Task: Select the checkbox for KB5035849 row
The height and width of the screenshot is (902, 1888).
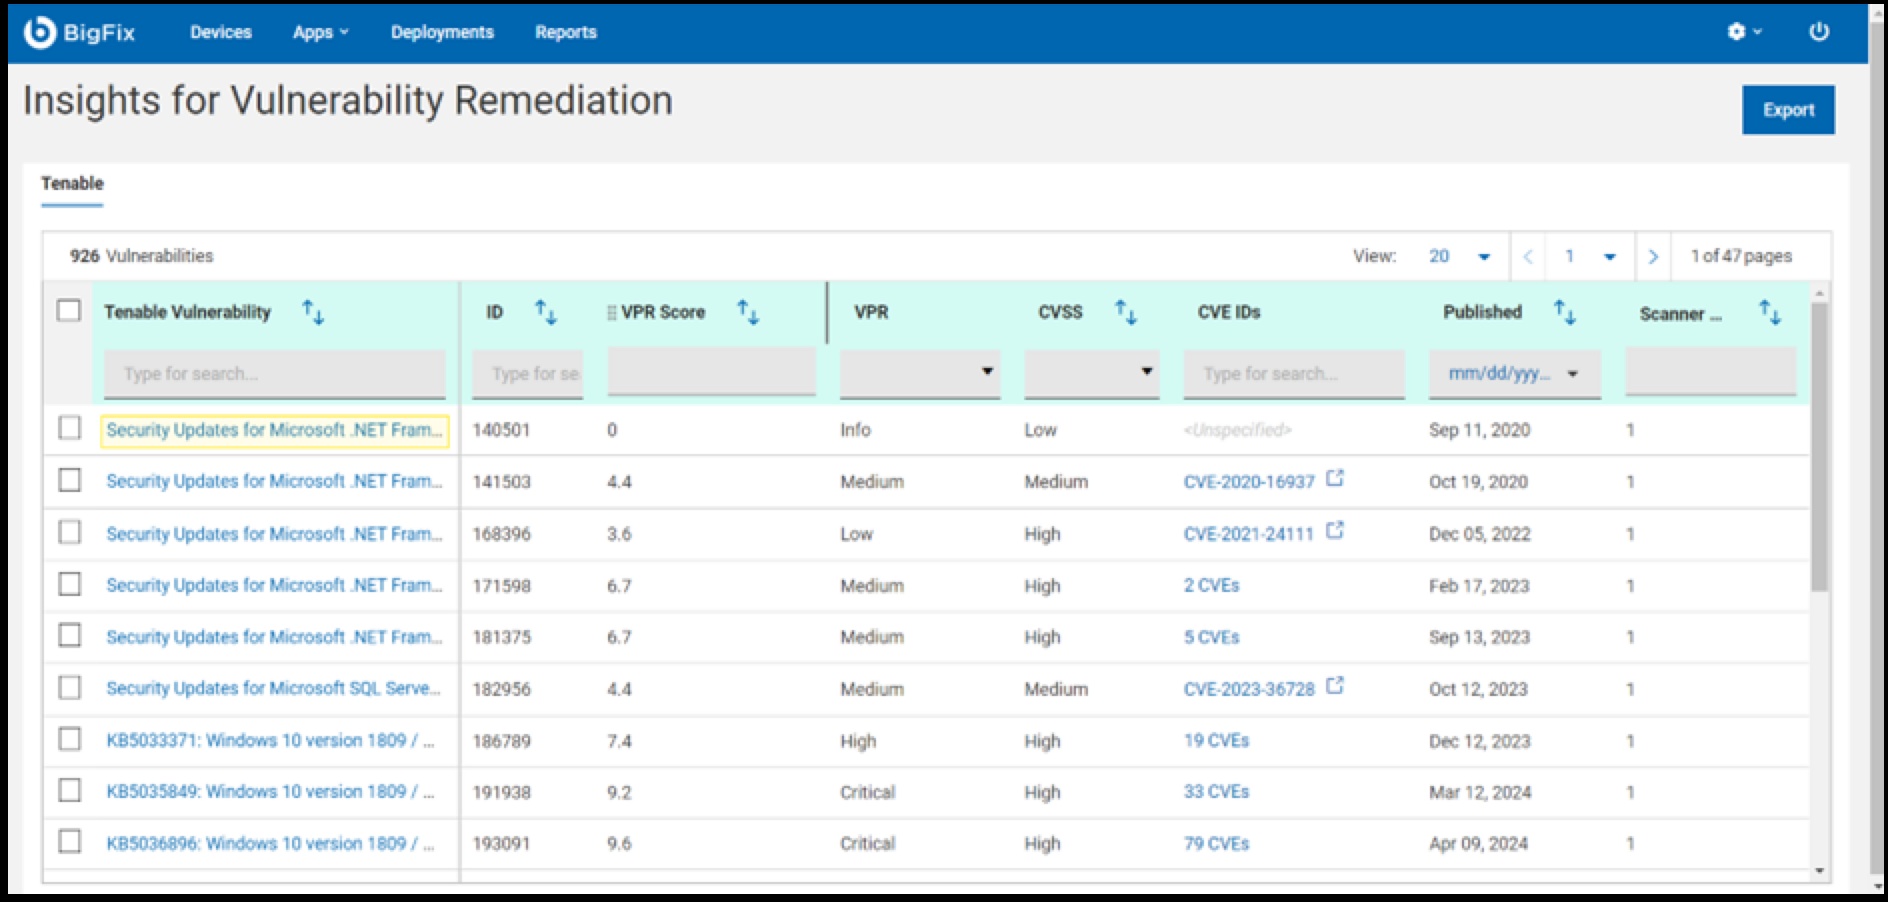Action: (69, 791)
